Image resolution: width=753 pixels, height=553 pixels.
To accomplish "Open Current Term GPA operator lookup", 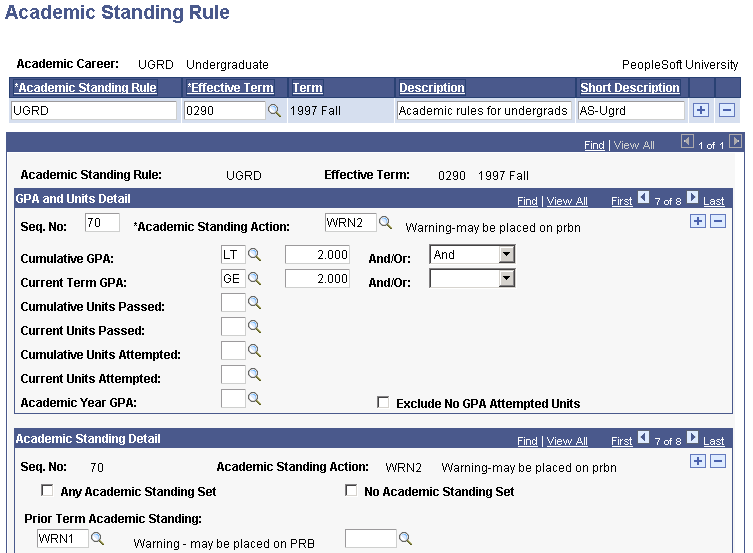I will pos(254,278).
